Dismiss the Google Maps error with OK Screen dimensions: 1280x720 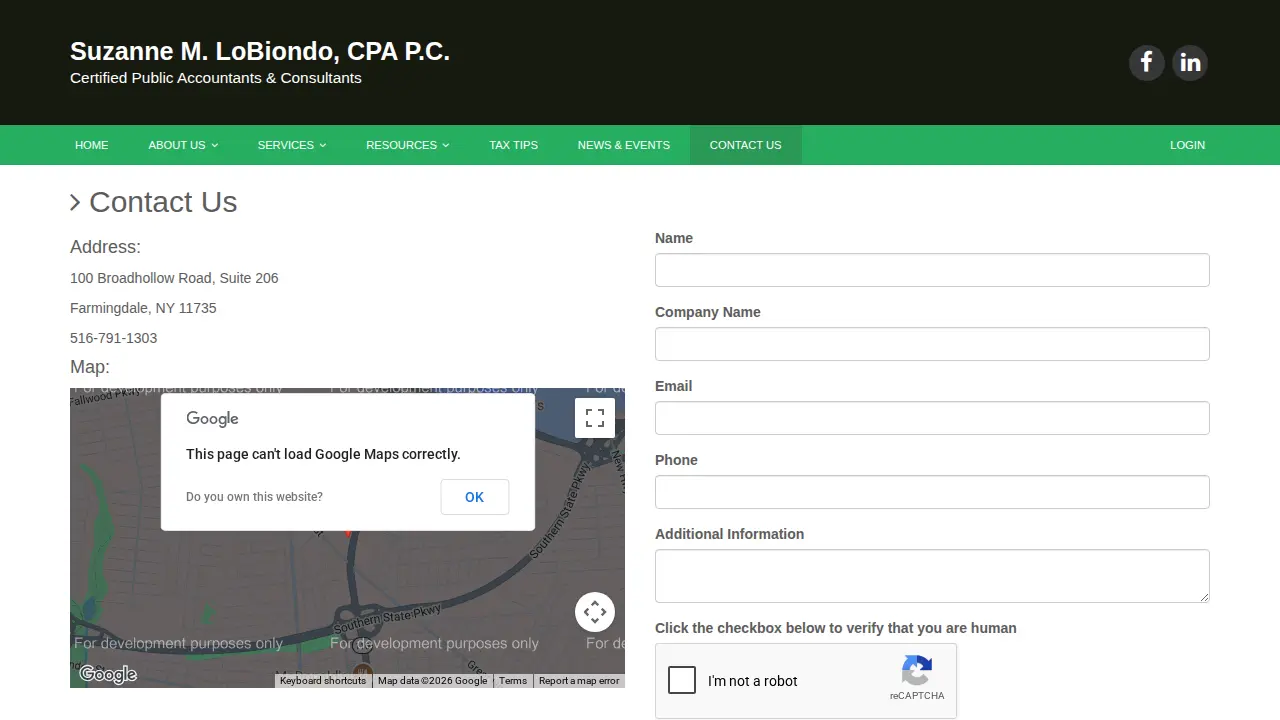click(x=475, y=497)
